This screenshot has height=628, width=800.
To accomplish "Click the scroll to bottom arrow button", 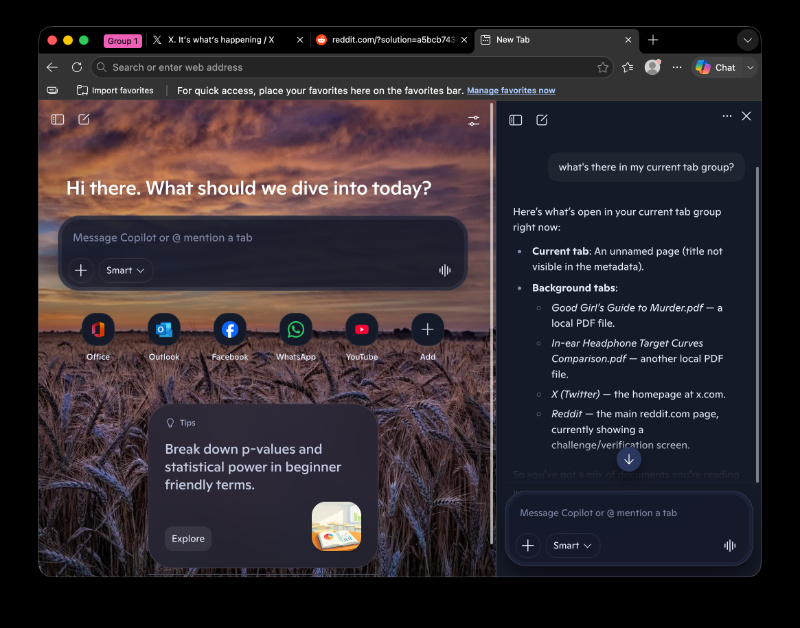I will tap(629, 460).
